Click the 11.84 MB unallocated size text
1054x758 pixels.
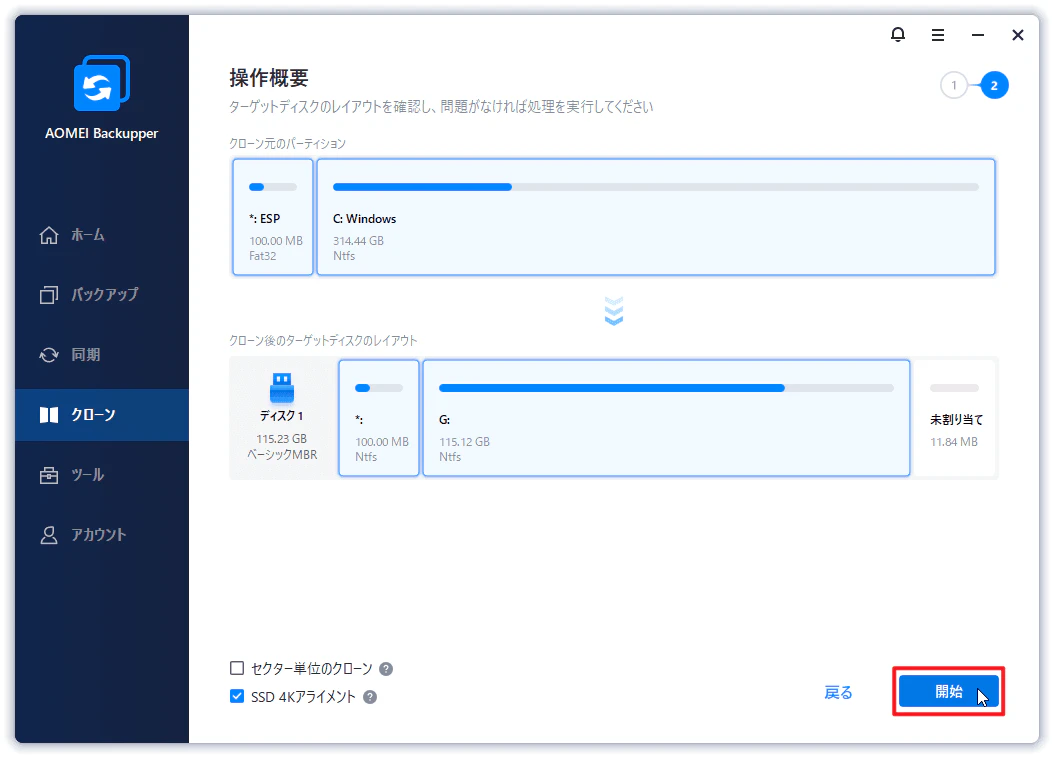pyautogui.click(x=954, y=441)
